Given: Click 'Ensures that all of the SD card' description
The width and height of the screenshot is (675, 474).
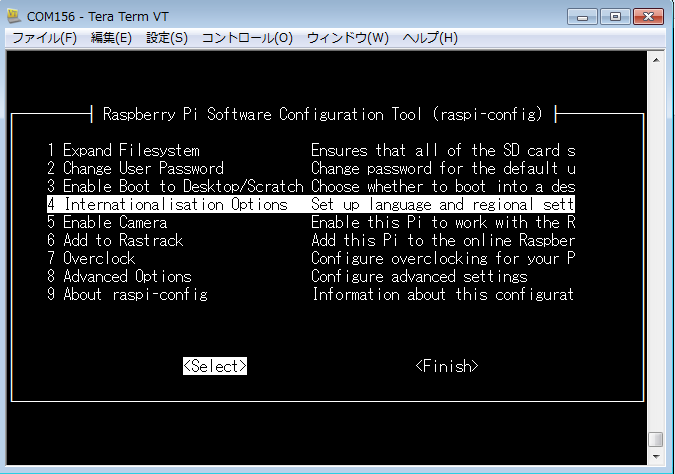Looking at the screenshot, I should [x=443, y=150].
